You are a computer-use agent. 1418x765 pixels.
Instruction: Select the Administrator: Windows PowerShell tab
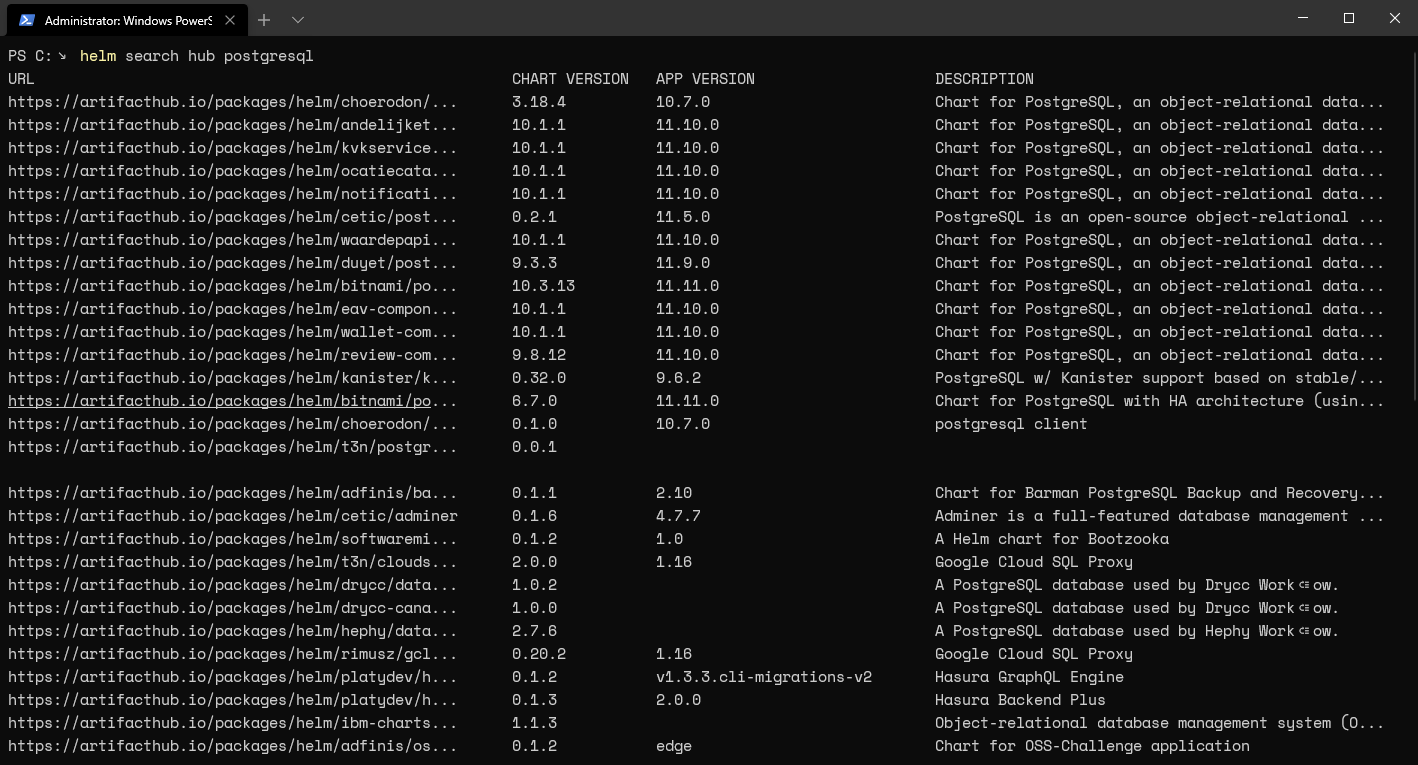click(127, 20)
